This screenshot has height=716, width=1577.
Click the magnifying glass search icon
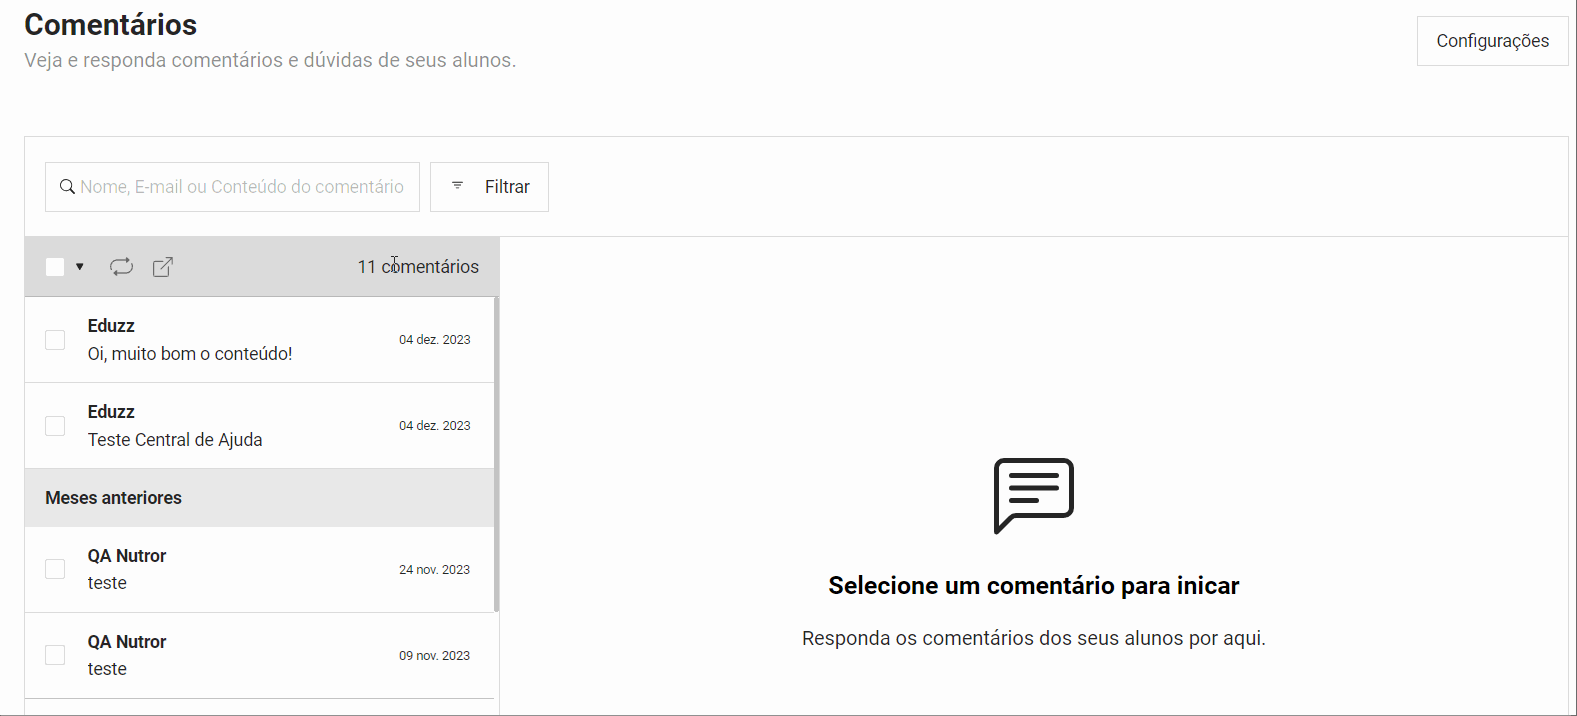coord(67,187)
